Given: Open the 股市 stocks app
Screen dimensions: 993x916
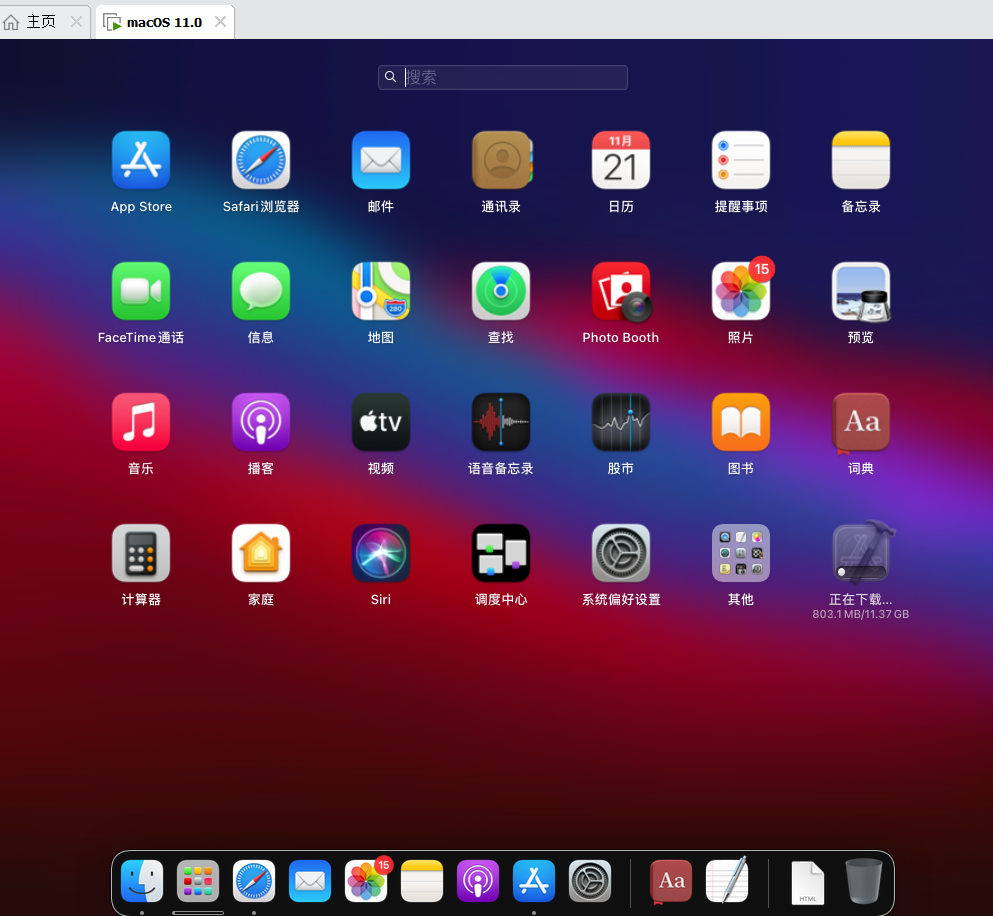Looking at the screenshot, I should (x=621, y=423).
